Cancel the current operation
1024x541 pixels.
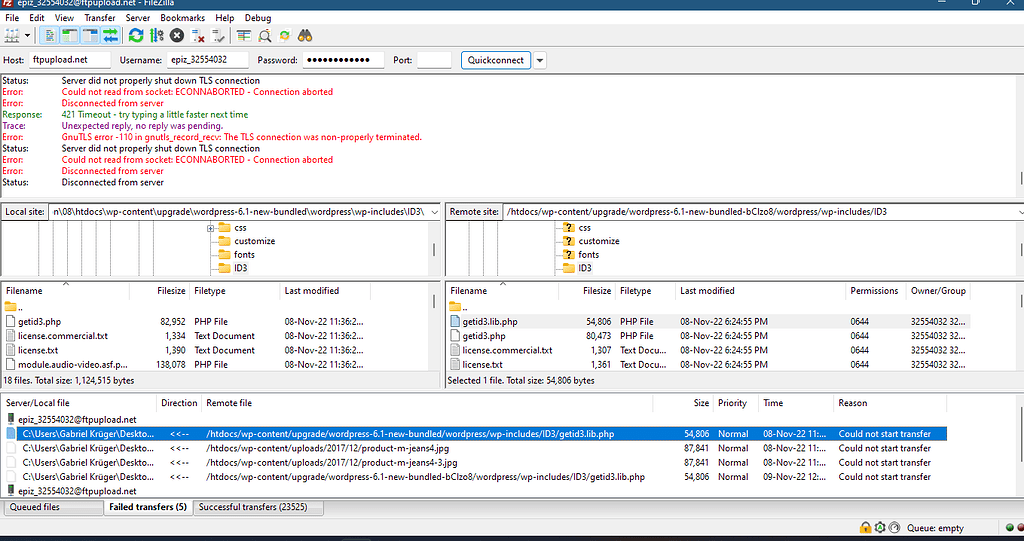click(177, 36)
